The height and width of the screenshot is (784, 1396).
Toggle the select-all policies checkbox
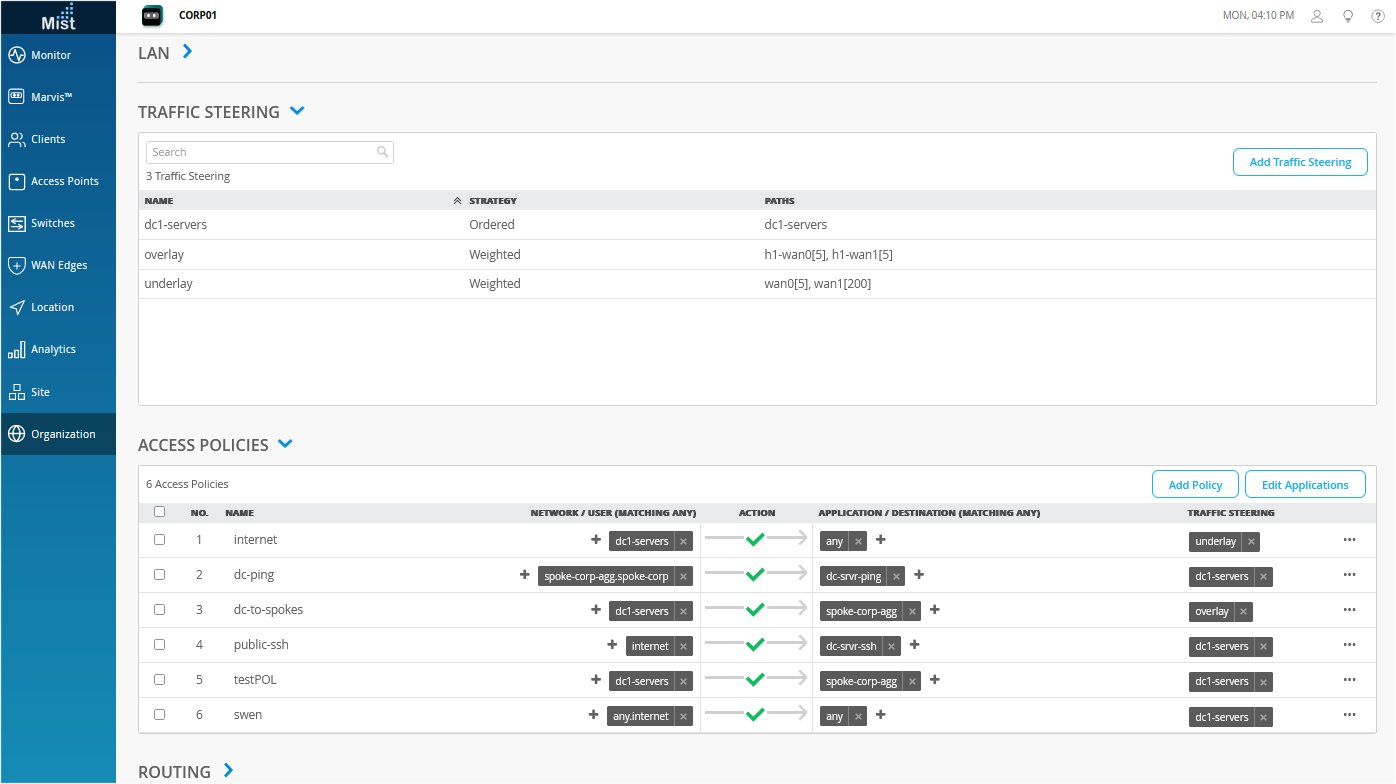point(159,512)
